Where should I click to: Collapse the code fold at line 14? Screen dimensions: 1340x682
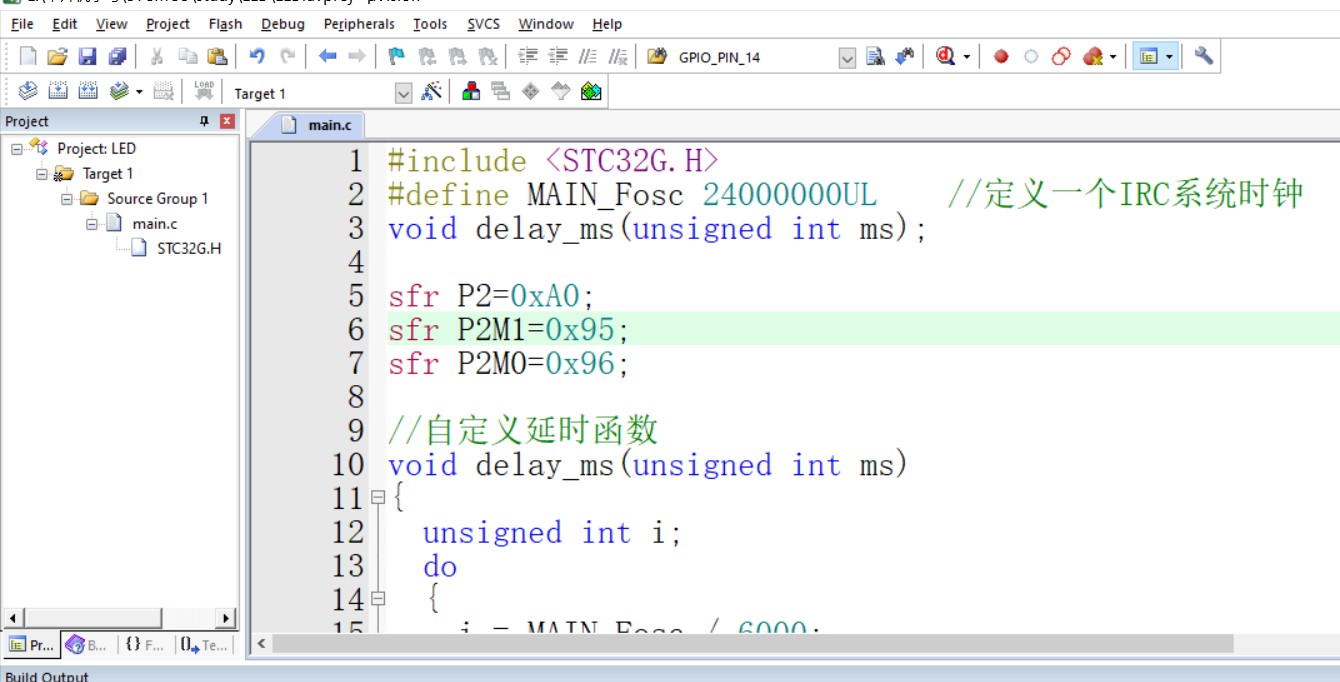(x=378, y=598)
